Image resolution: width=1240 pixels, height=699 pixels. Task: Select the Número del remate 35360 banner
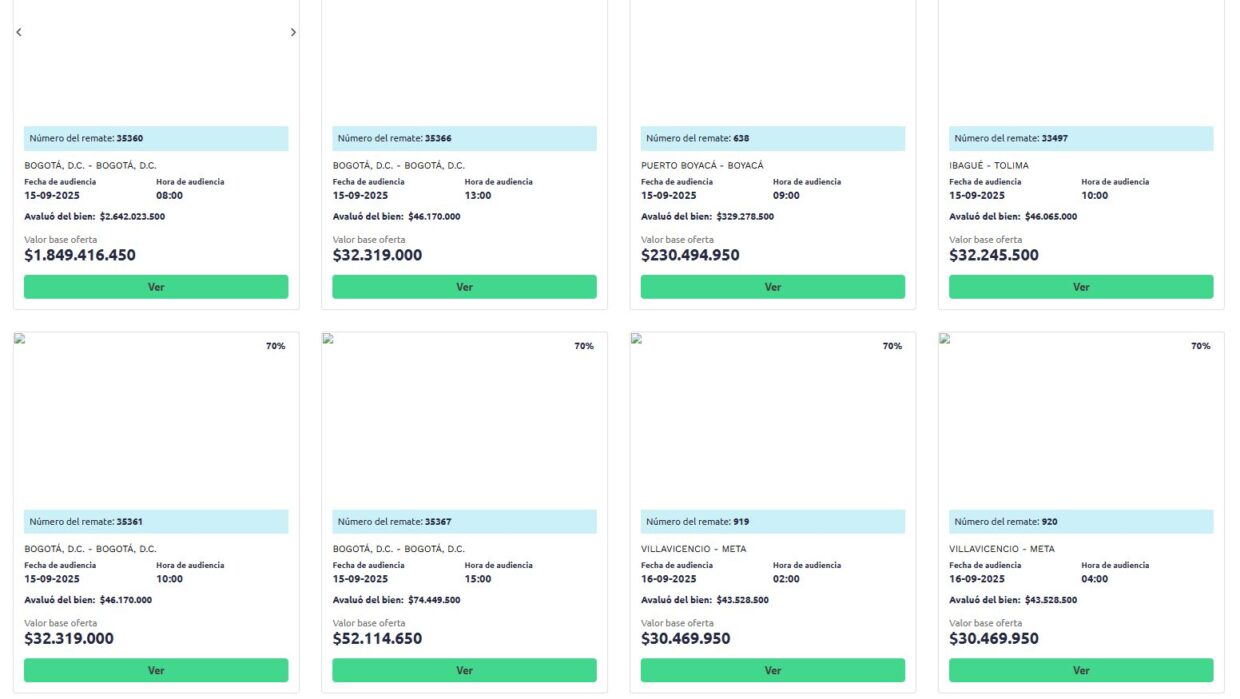[156, 138]
